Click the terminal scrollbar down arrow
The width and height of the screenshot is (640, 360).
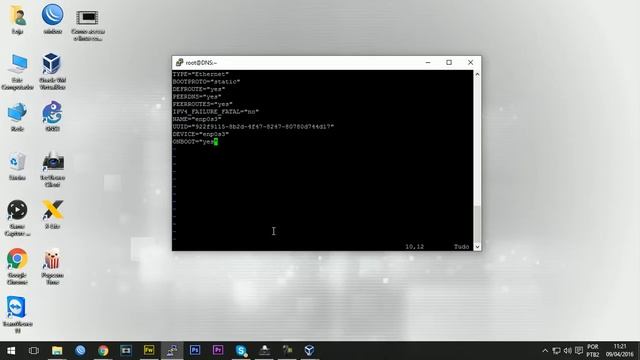point(477,247)
